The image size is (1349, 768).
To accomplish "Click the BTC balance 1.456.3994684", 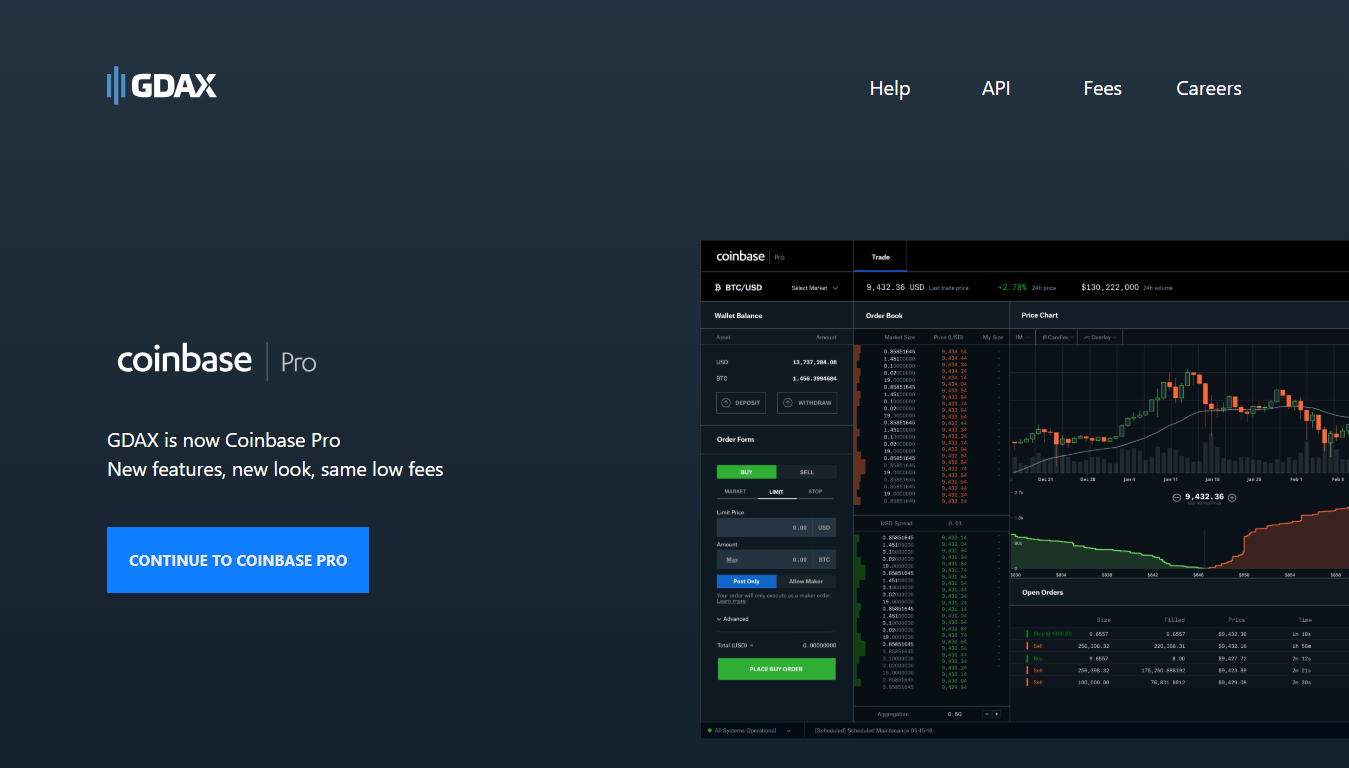I will pos(814,378).
